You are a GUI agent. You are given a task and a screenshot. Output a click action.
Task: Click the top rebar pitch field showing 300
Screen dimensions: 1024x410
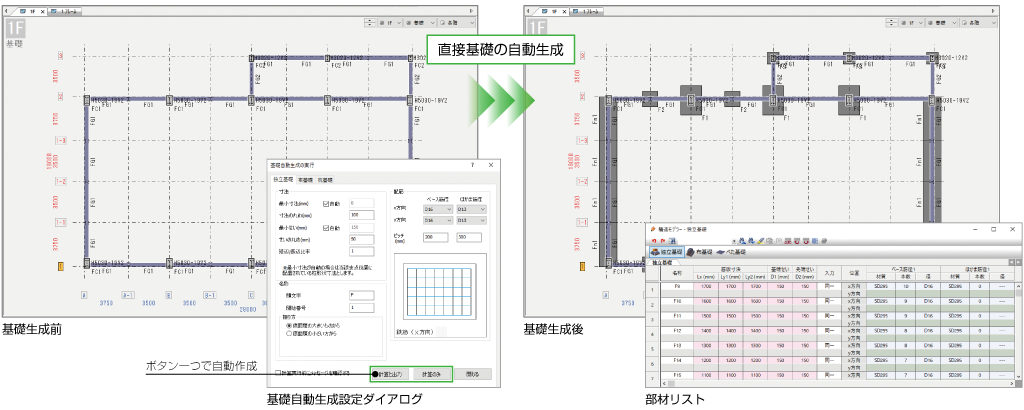[468, 237]
